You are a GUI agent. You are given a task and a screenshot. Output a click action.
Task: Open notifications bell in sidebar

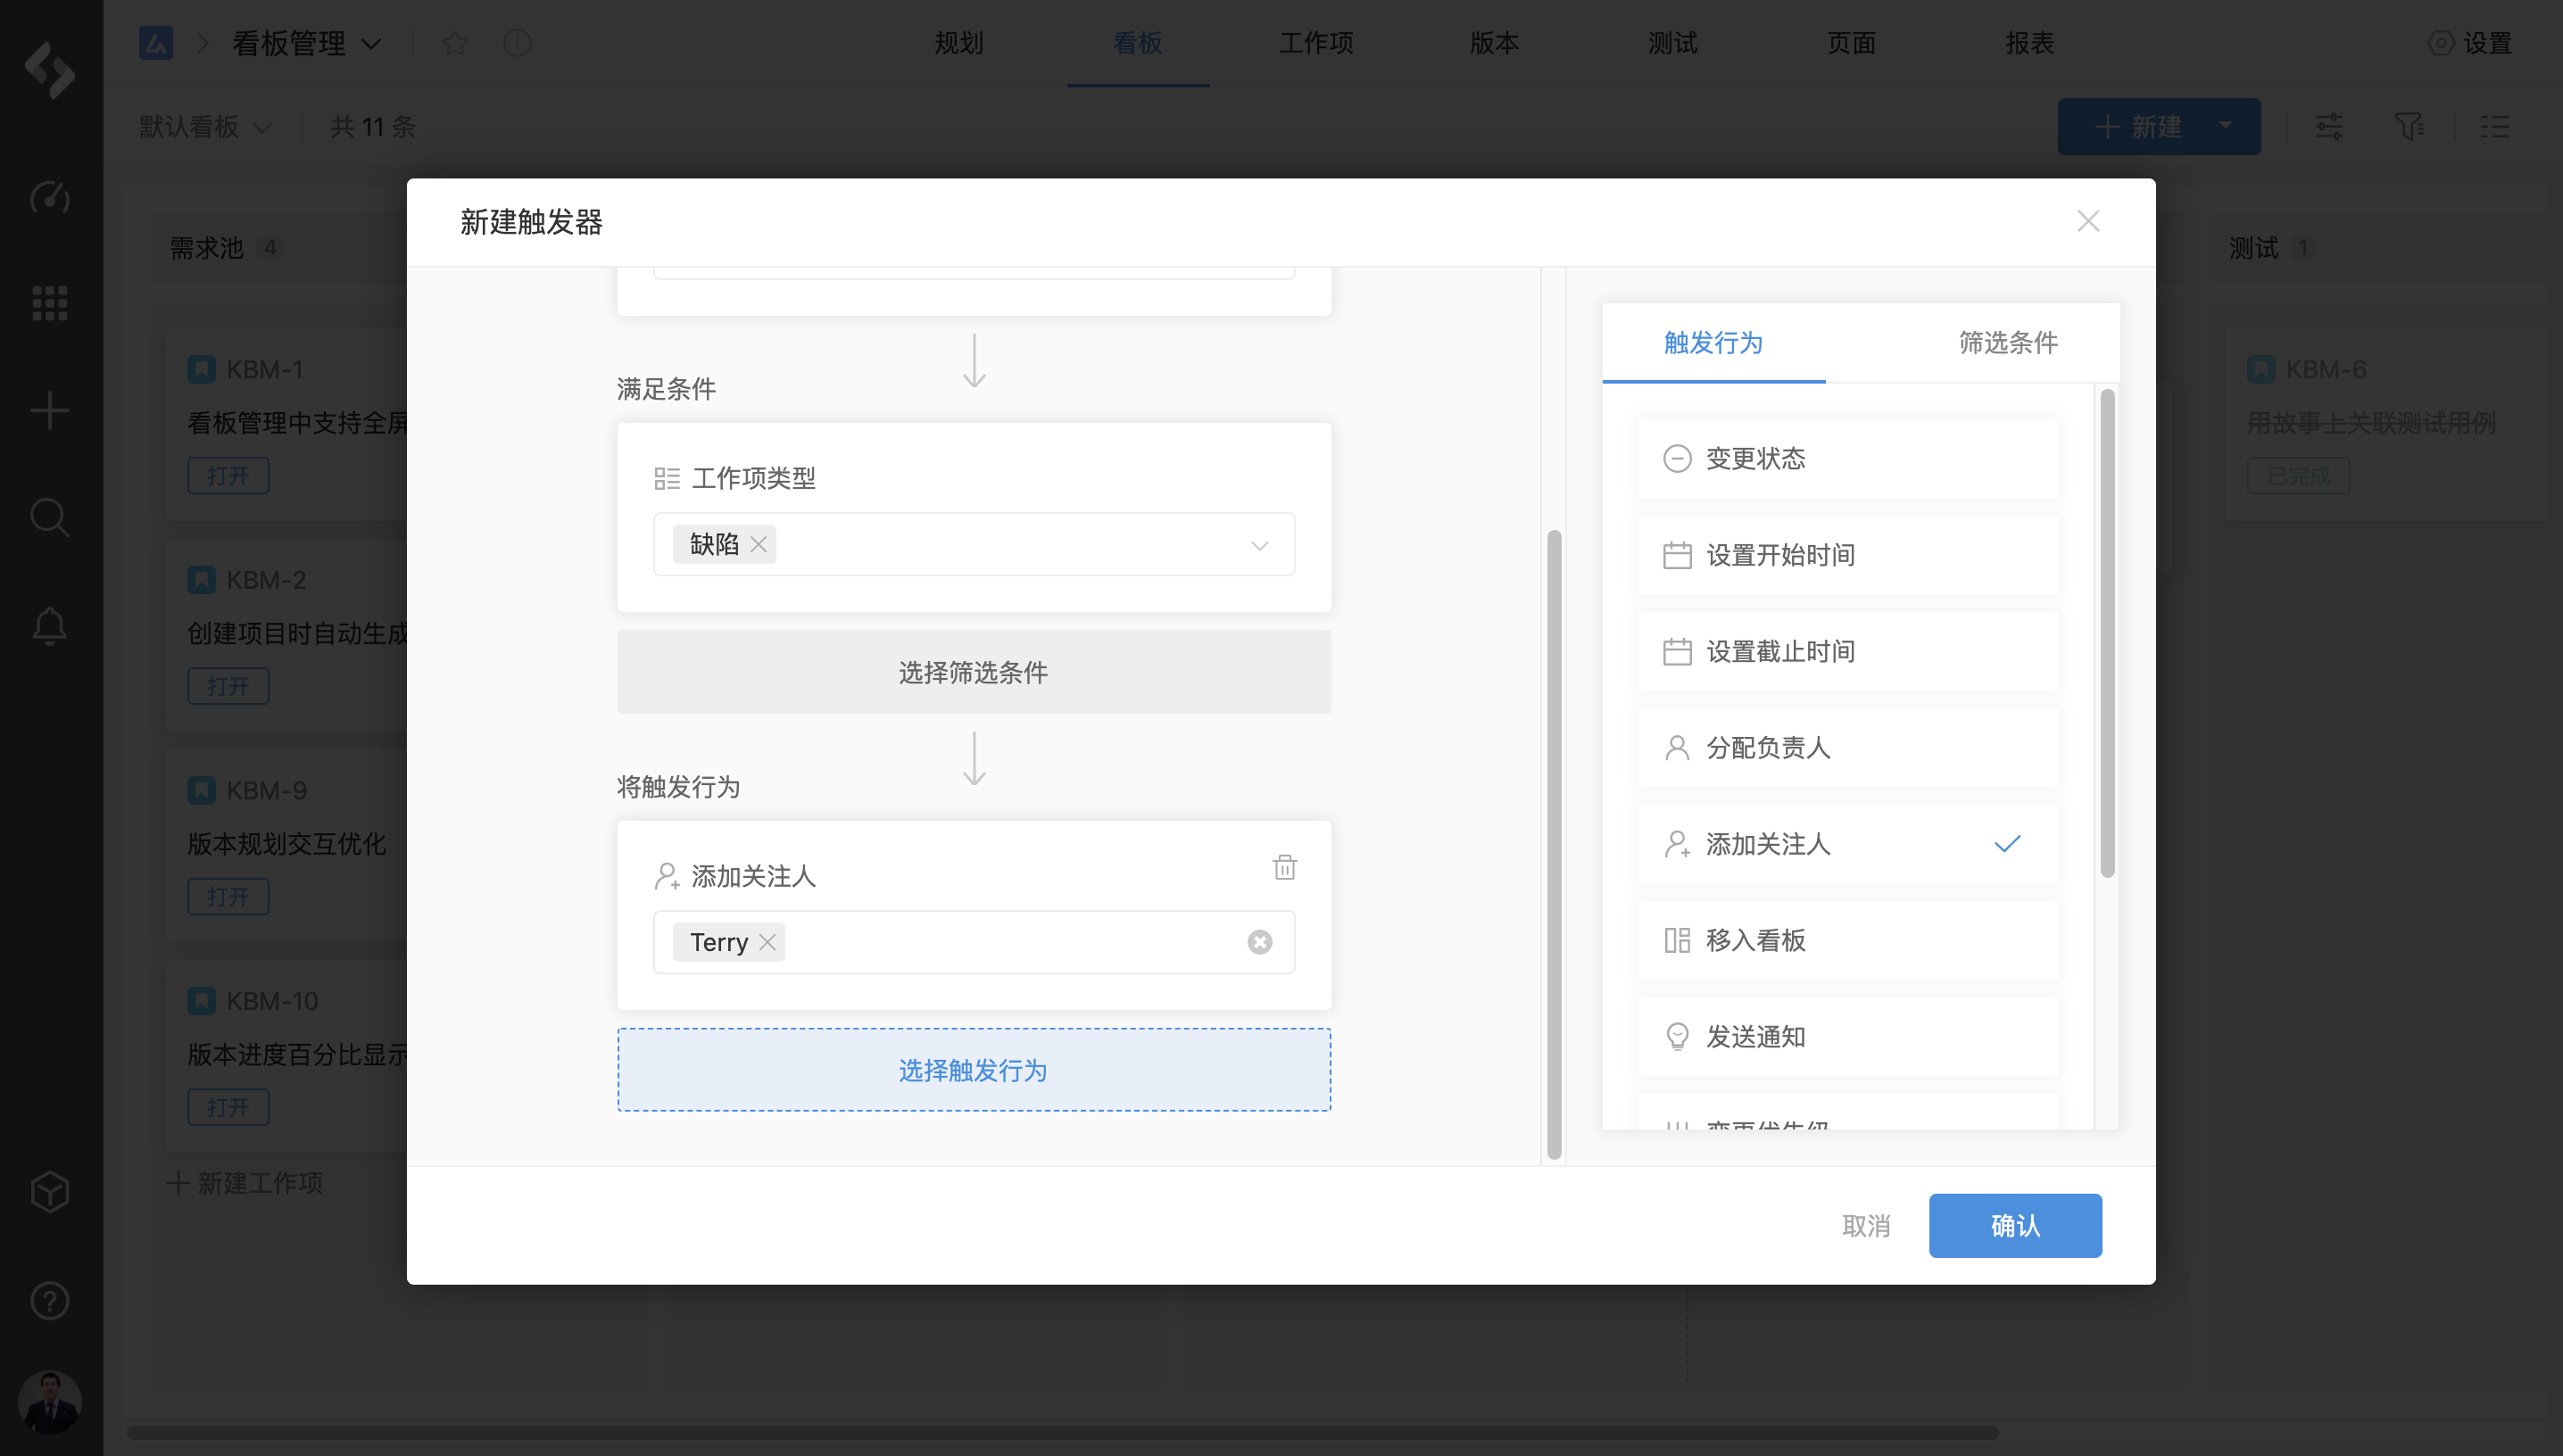point(49,627)
